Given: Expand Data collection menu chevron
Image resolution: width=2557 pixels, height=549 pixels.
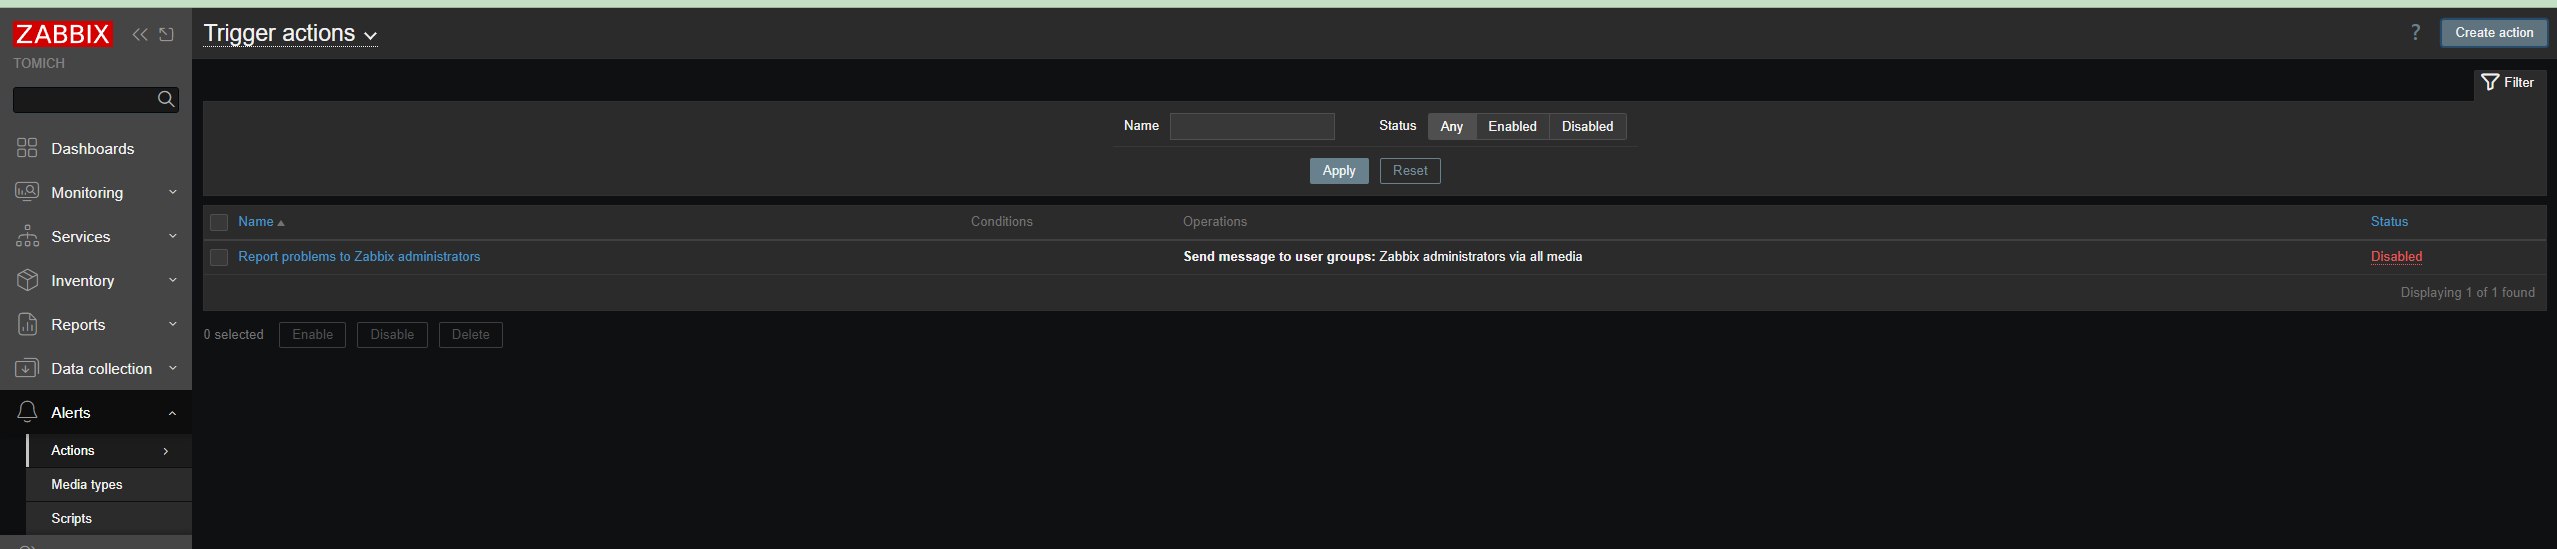Looking at the screenshot, I should click(172, 368).
